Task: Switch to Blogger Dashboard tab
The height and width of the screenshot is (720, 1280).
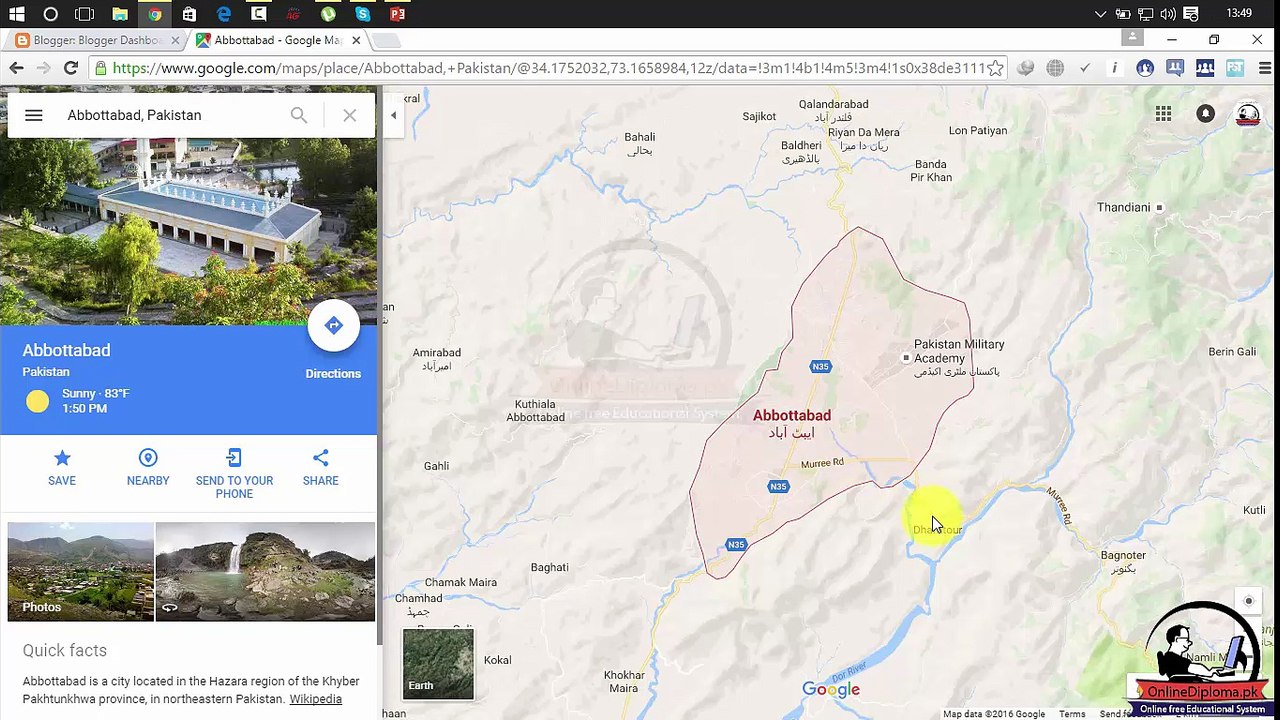Action: click(x=96, y=40)
